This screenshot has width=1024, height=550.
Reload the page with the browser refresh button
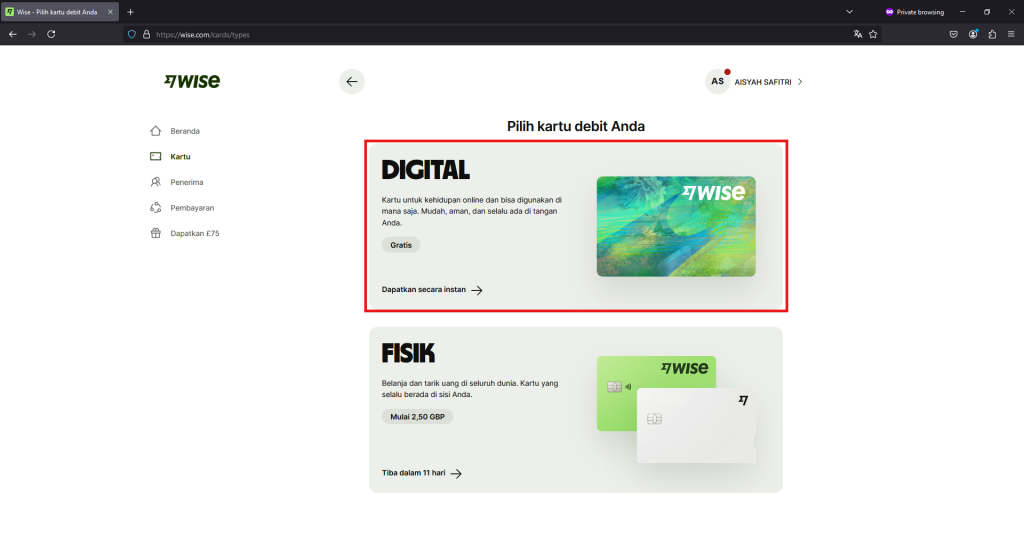[x=51, y=33]
